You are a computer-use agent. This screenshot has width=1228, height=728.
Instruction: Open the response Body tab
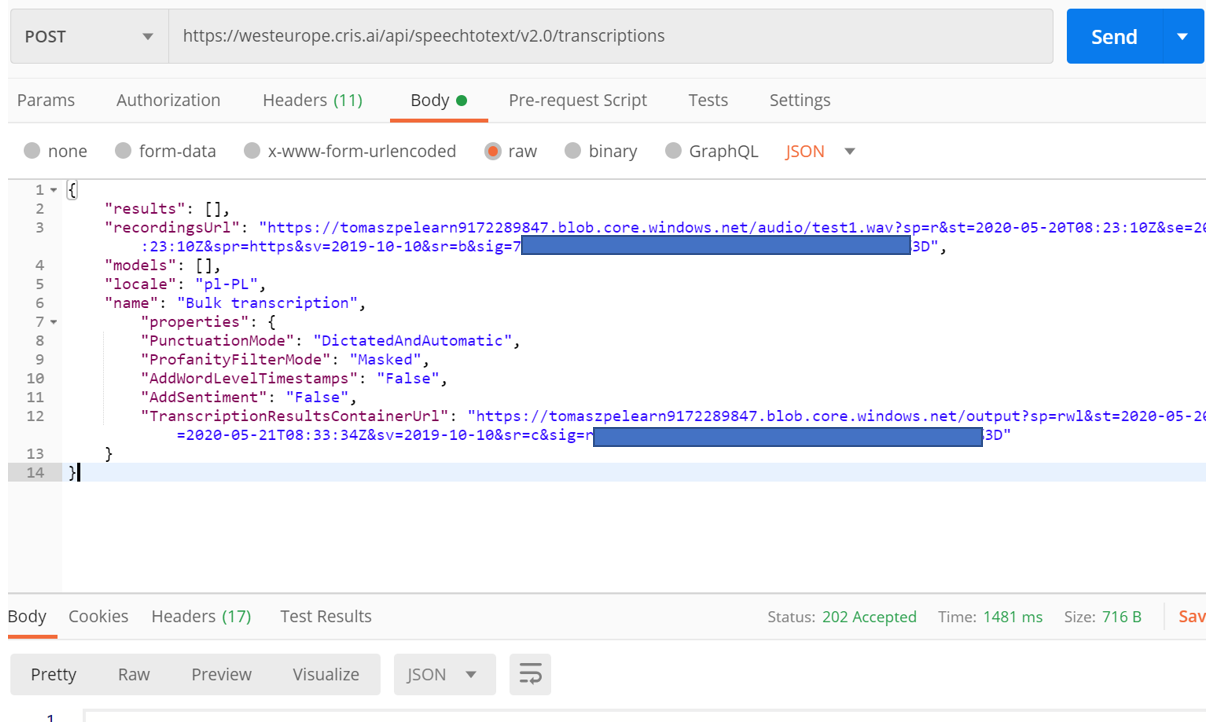pyautogui.click(x=27, y=616)
